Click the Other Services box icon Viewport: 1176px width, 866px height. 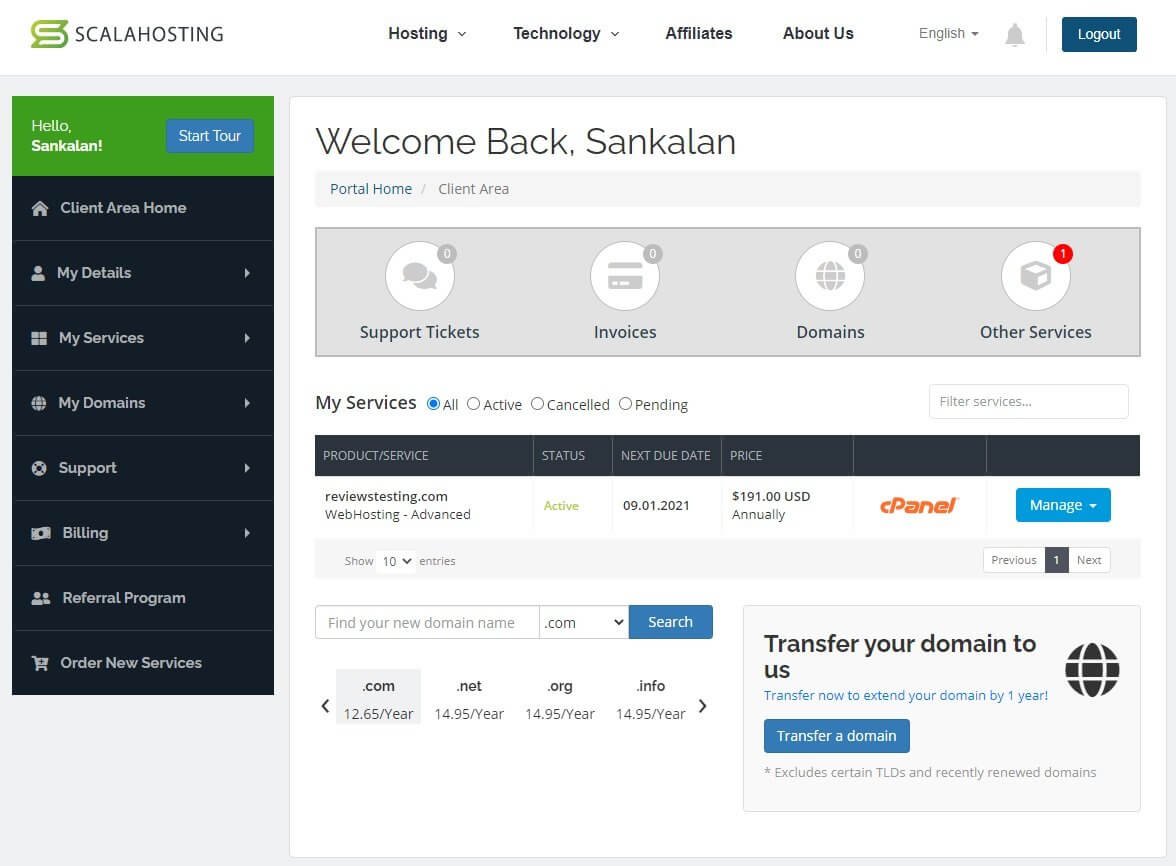1035,275
